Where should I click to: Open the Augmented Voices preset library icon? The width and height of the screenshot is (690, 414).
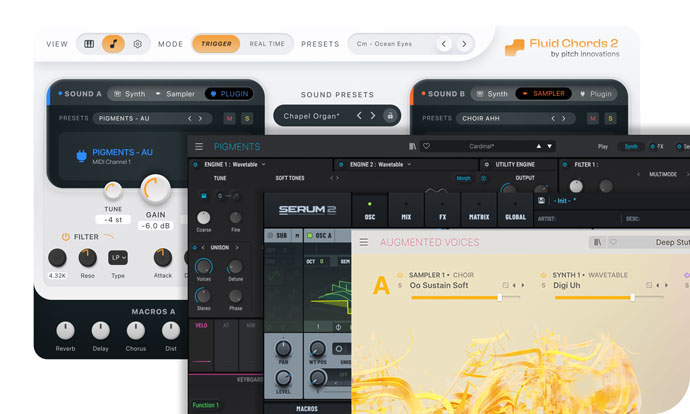click(x=597, y=242)
